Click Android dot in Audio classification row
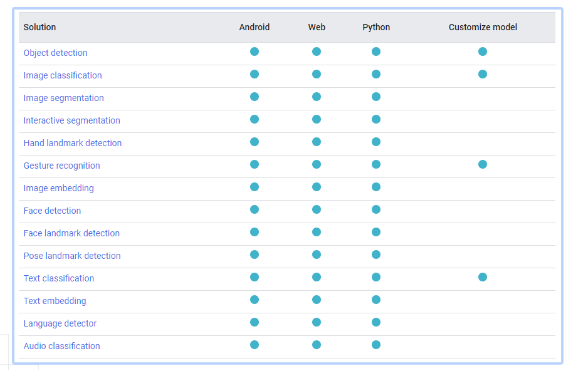572x370 pixels. click(254, 345)
